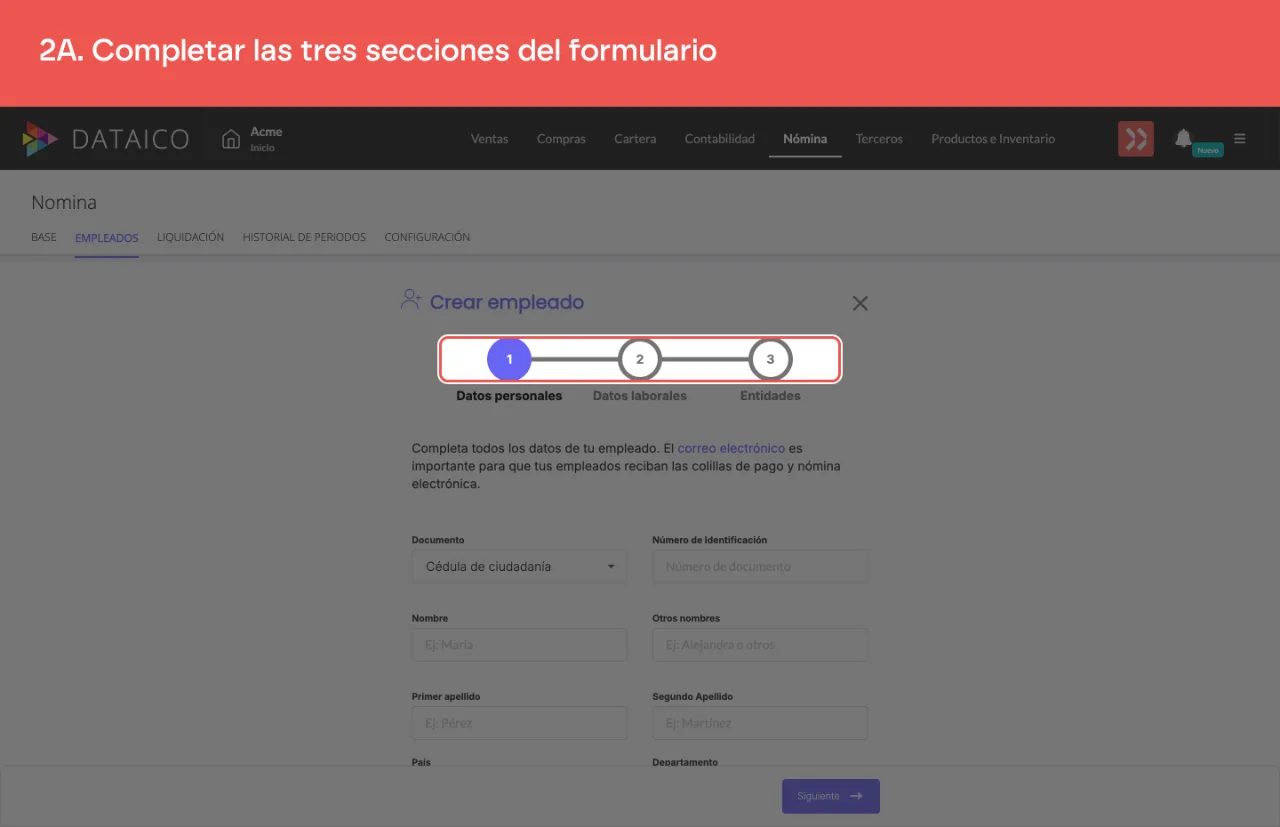Open Terceros in top navigation
The image size is (1280, 827).
879,139
